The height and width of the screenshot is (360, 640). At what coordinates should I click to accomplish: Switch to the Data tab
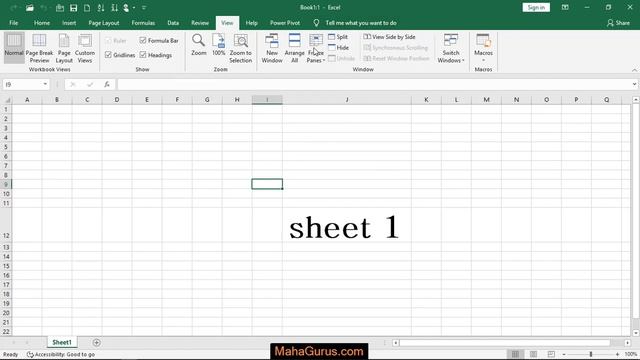click(x=173, y=23)
